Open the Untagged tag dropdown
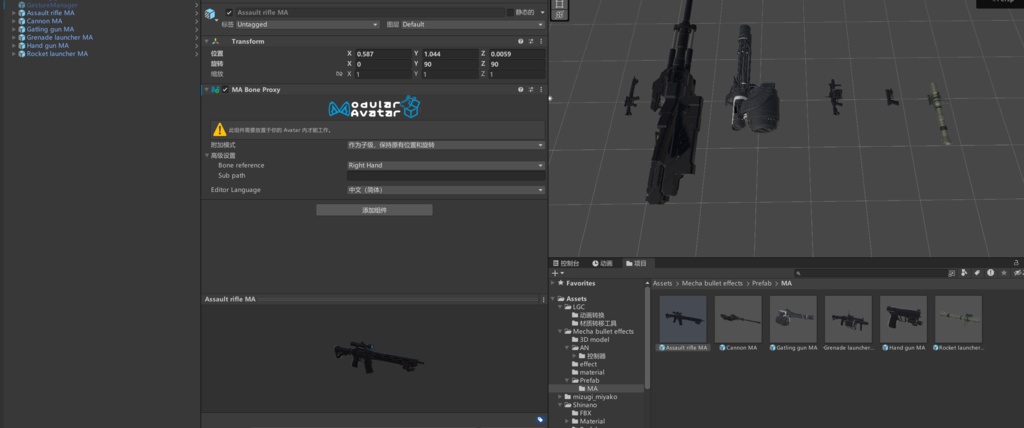This screenshot has height=428, width=1024. [307, 24]
